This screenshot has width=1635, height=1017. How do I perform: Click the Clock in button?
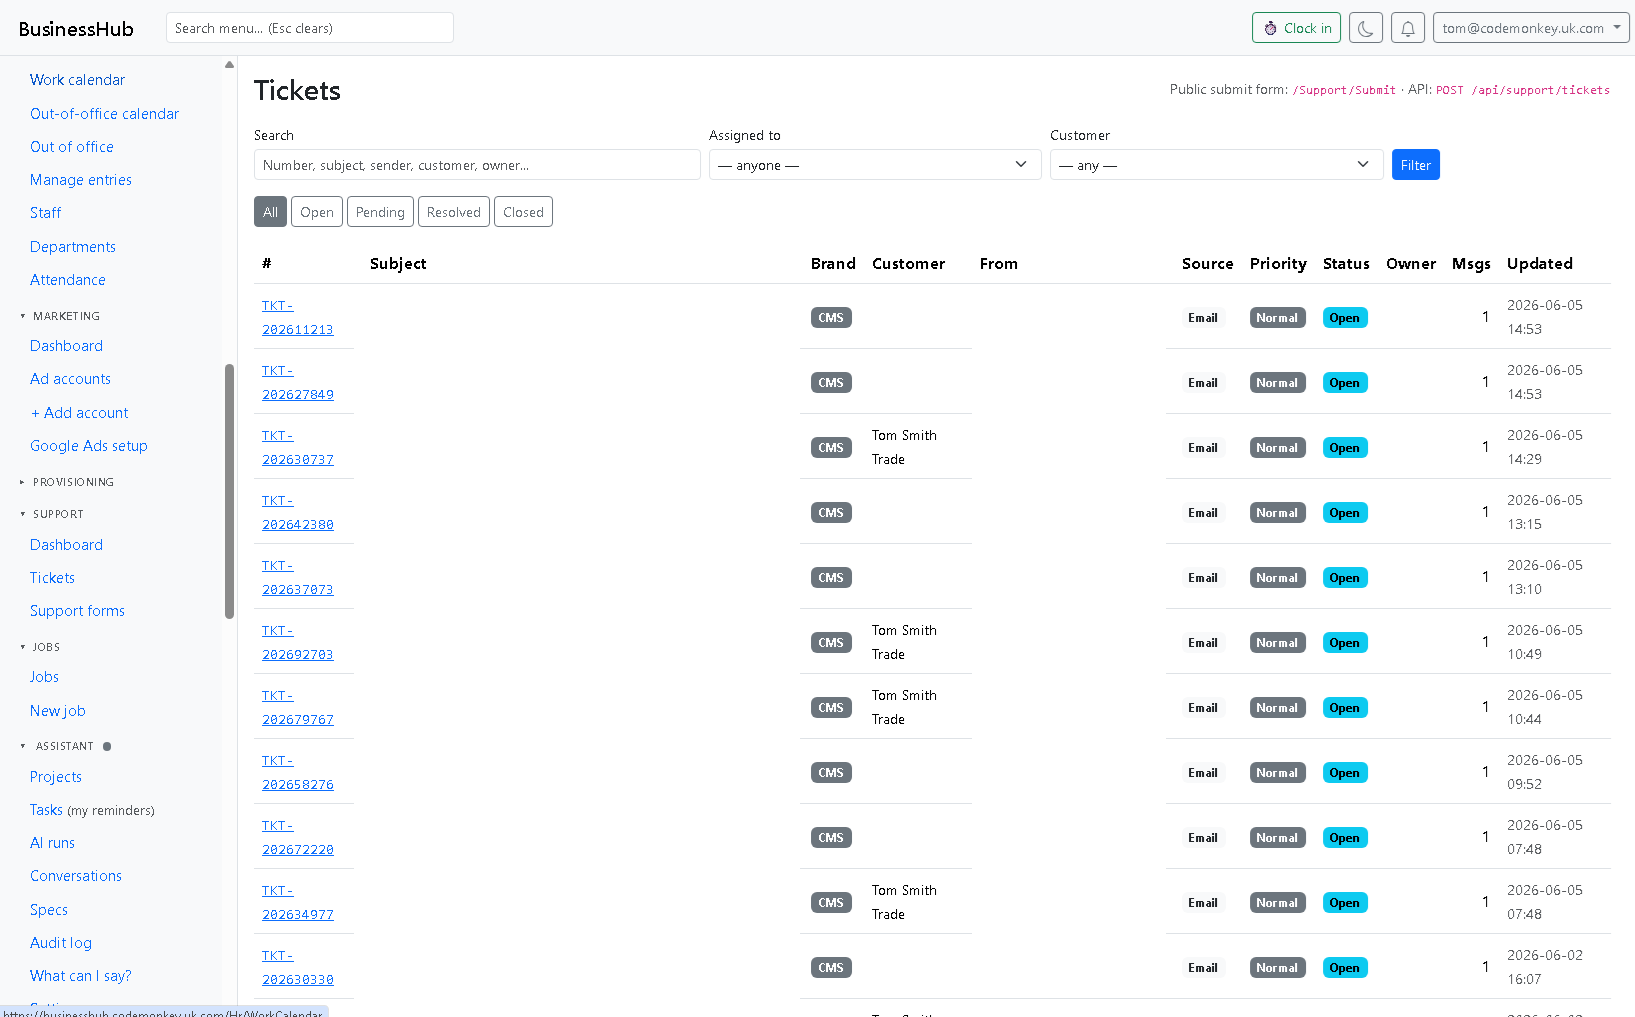1296,28
